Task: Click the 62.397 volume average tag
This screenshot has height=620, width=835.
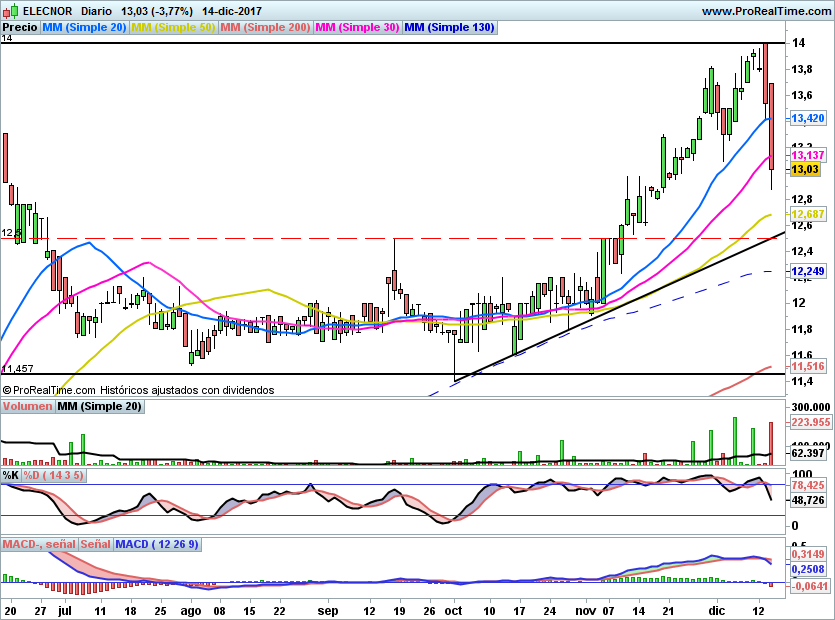Action: coord(808,454)
